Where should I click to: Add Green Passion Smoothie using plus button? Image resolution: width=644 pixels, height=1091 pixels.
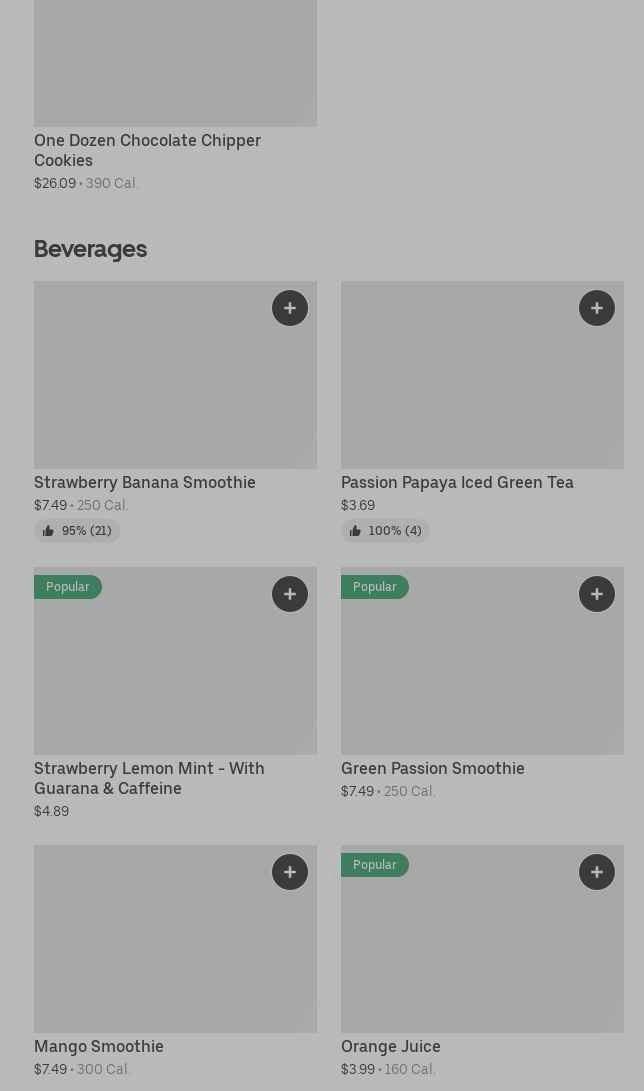(x=597, y=594)
